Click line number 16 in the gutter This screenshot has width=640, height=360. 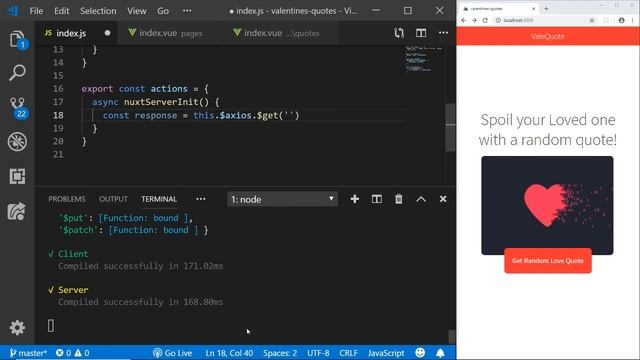coord(58,89)
